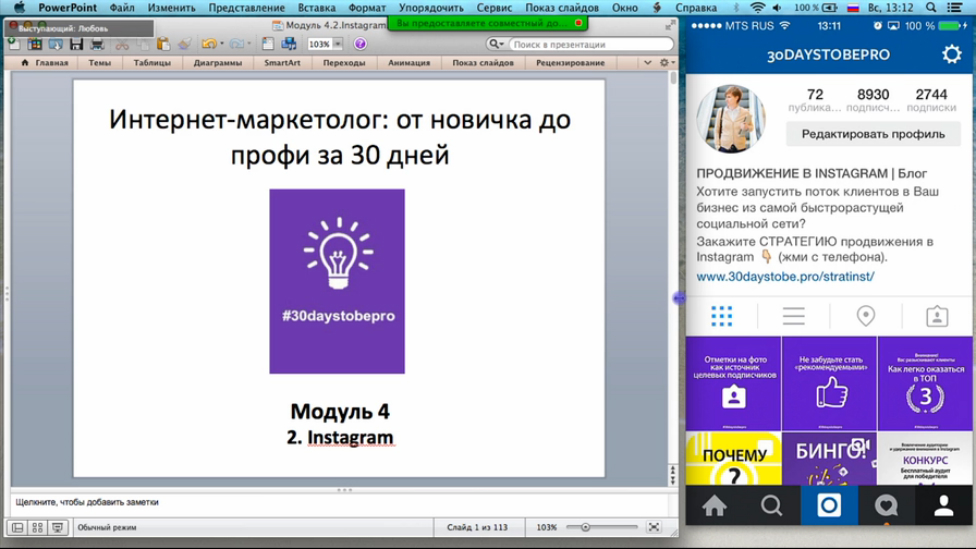976x549 pixels.
Task: Click the Redo arrow icon
Action: coord(236,44)
